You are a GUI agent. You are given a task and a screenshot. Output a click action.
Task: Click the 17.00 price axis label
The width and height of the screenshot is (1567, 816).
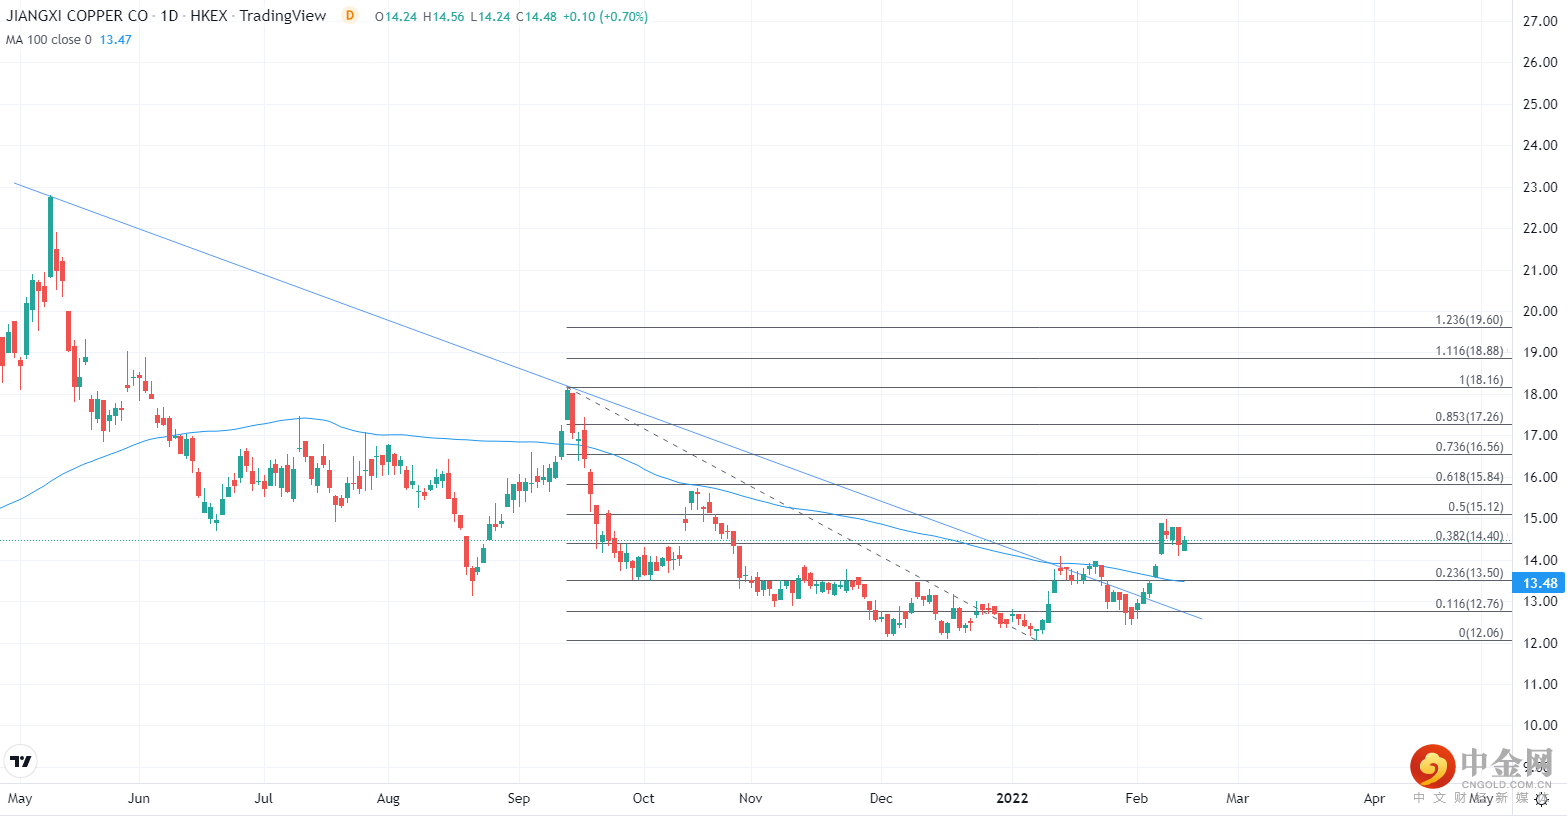tap(1540, 435)
